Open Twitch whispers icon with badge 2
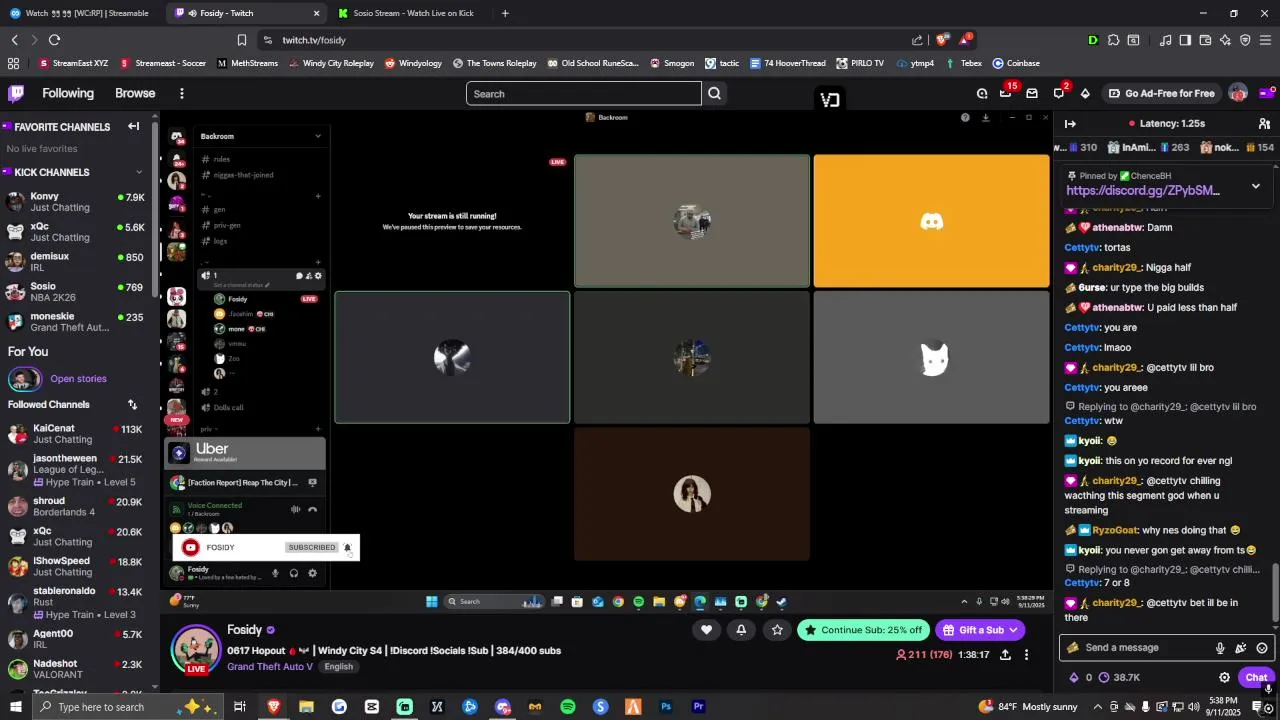The height and width of the screenshot is (720, 1280). coord(1059,93)
